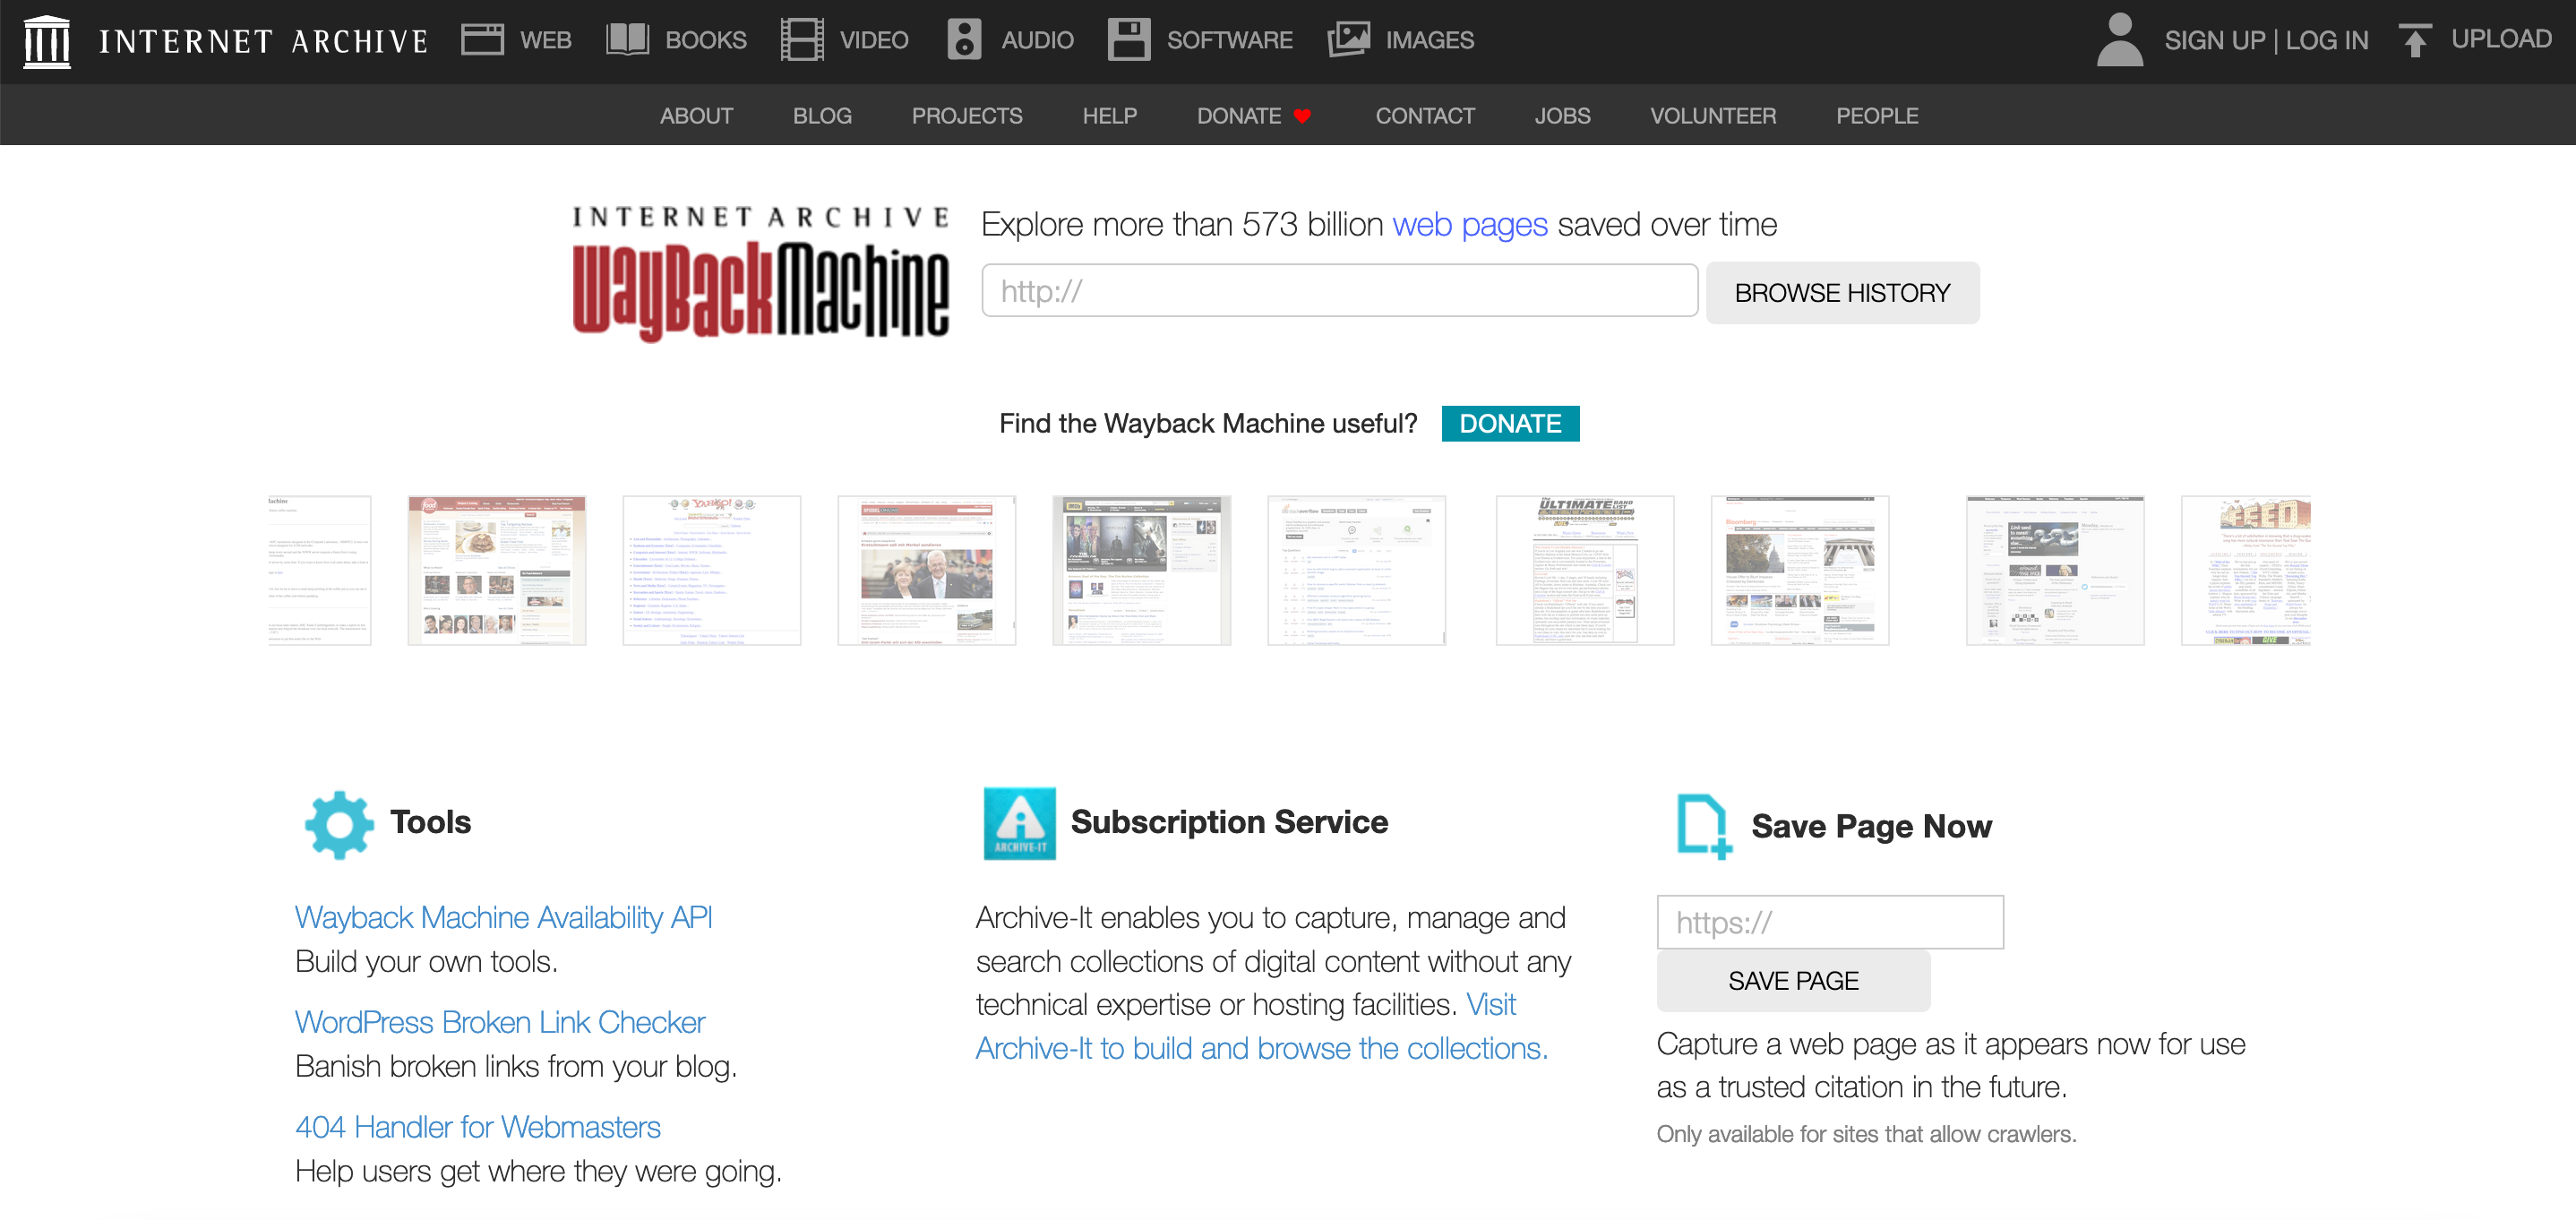Image resolution: width=2576 pixels, height=1220 pixels.
Task: Open the Web section window icon
Action: tap(482, 40)
